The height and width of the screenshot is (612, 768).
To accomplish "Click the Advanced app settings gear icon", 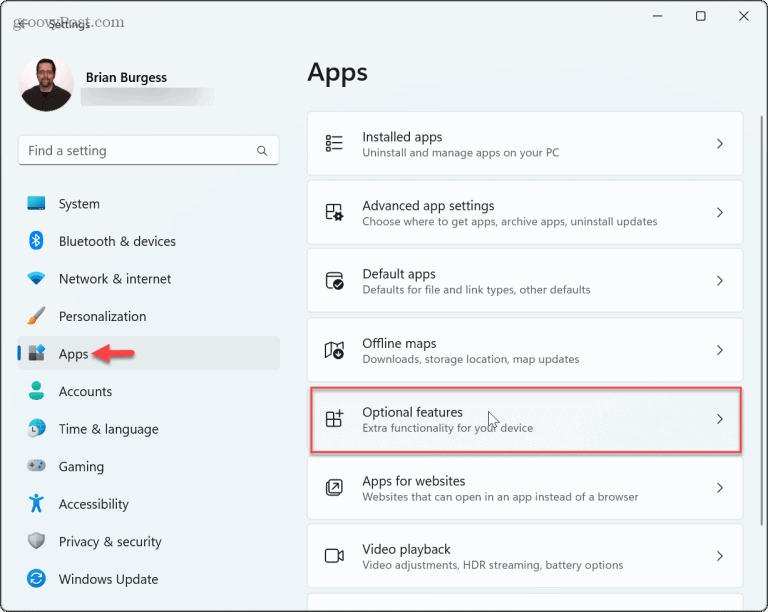I will [334, 212].
